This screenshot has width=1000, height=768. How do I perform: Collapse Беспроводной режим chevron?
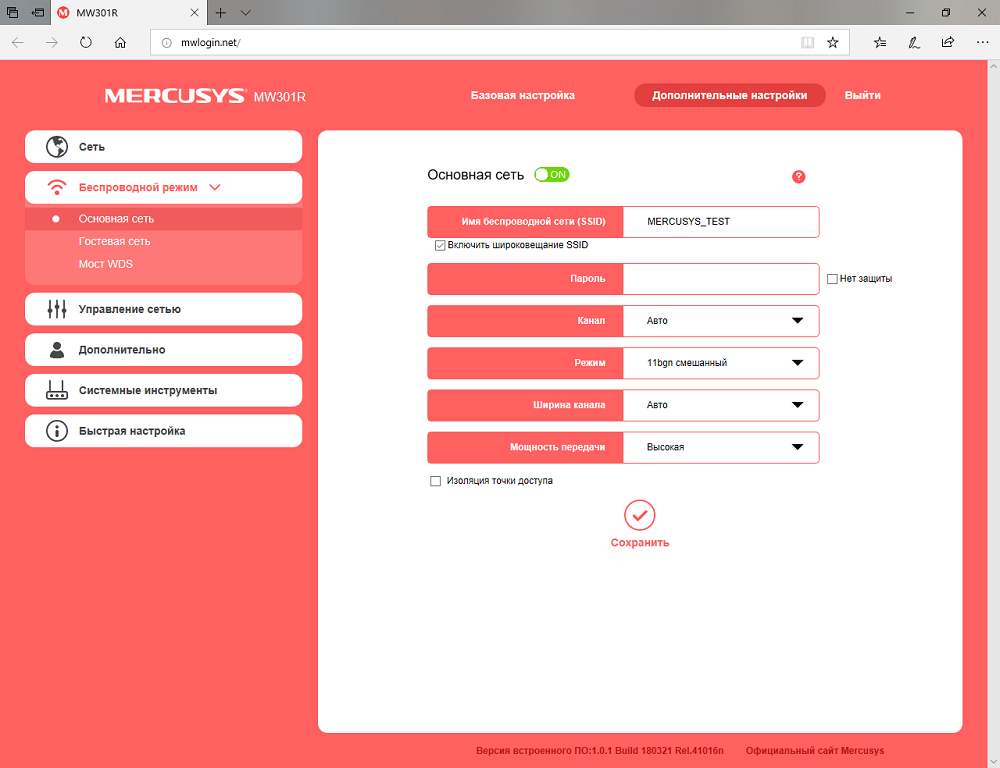[x=215, y=188]
